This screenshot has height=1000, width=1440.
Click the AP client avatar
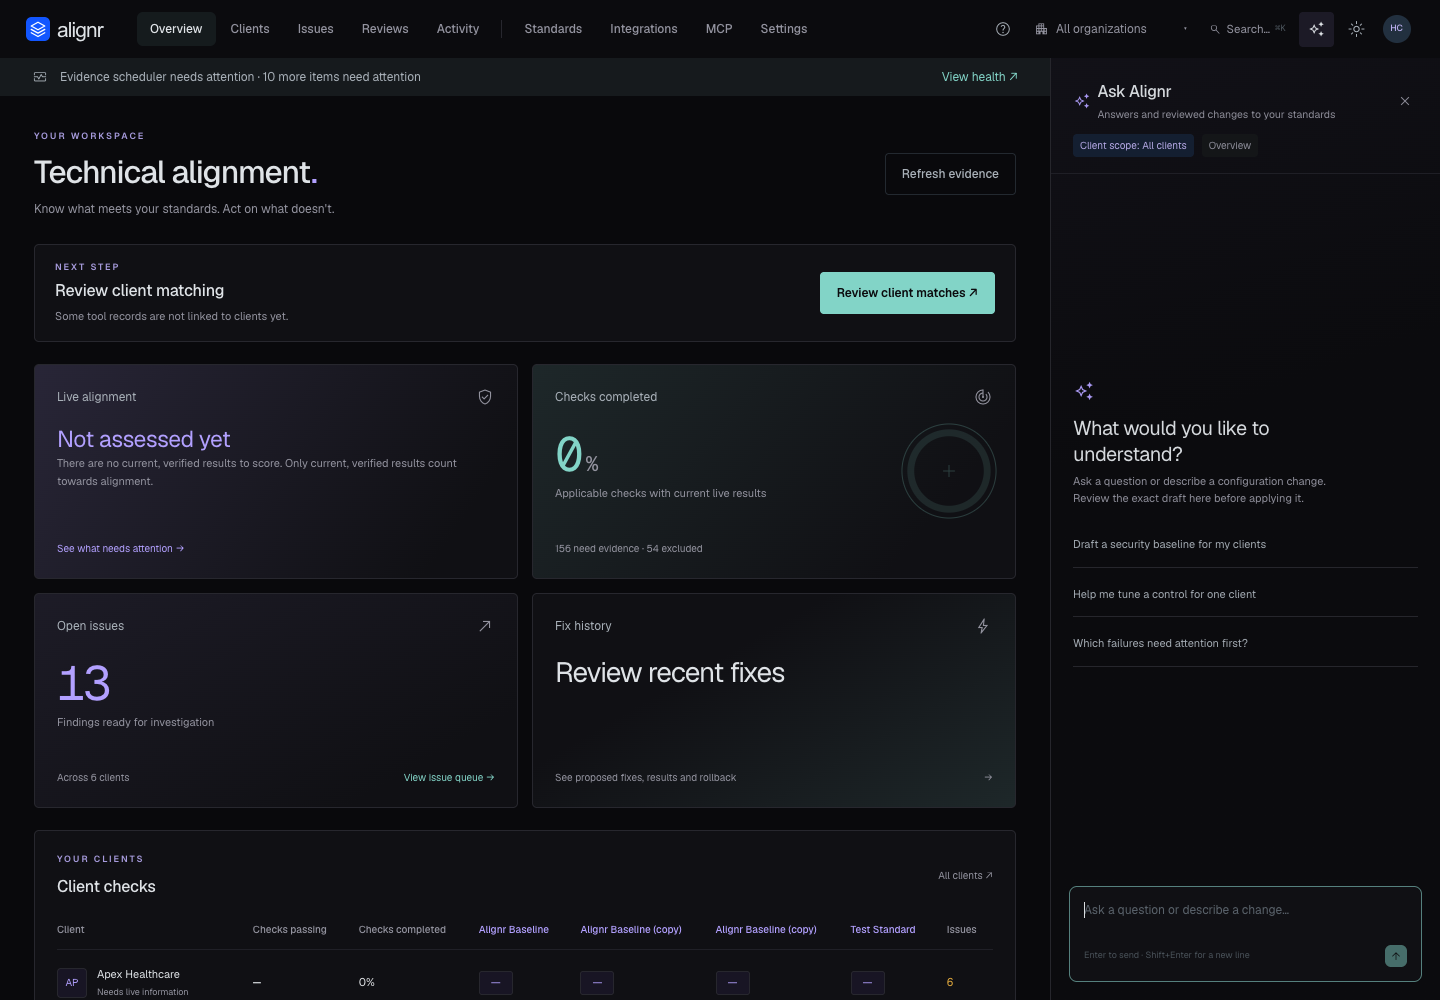pos(72,982)
